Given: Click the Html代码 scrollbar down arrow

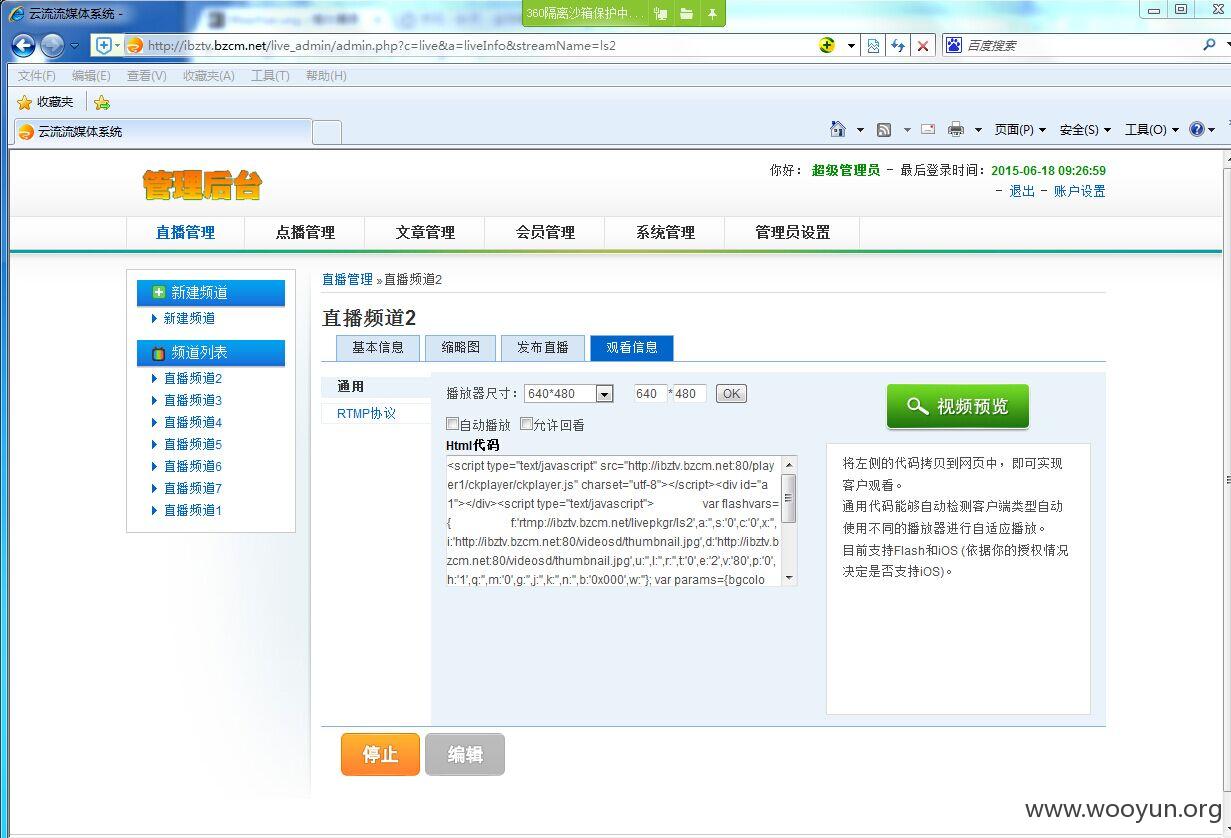Looking at the screenshot, I should 789,578.
